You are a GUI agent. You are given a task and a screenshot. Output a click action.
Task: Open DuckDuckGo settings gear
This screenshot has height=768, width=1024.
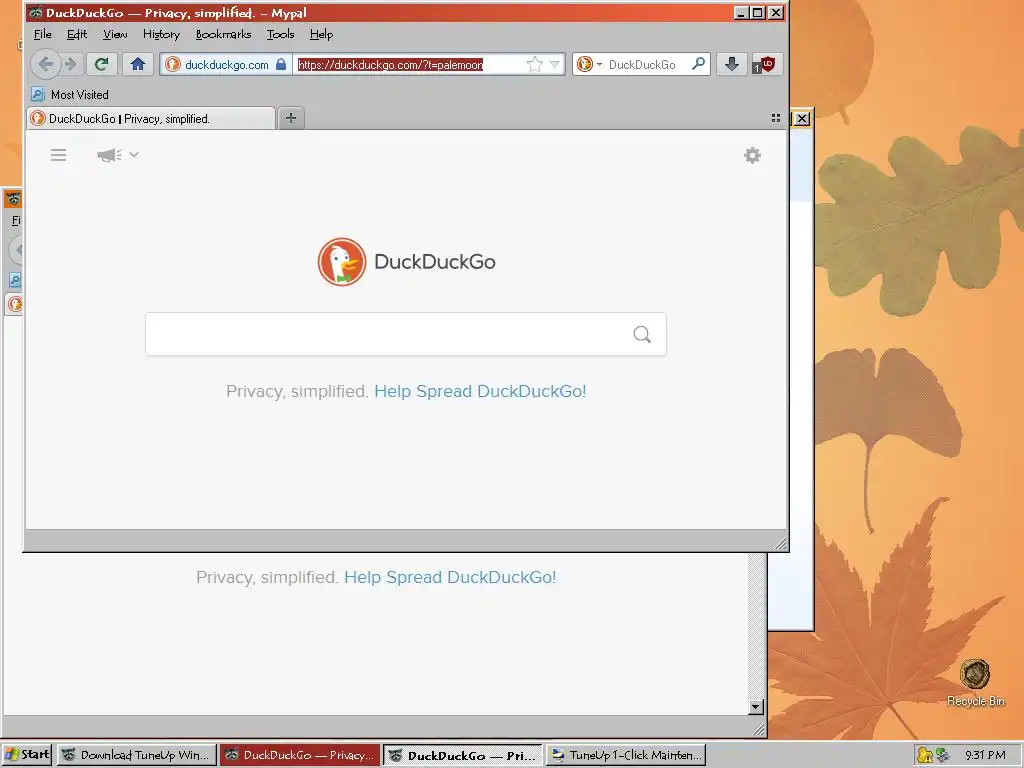752,155
